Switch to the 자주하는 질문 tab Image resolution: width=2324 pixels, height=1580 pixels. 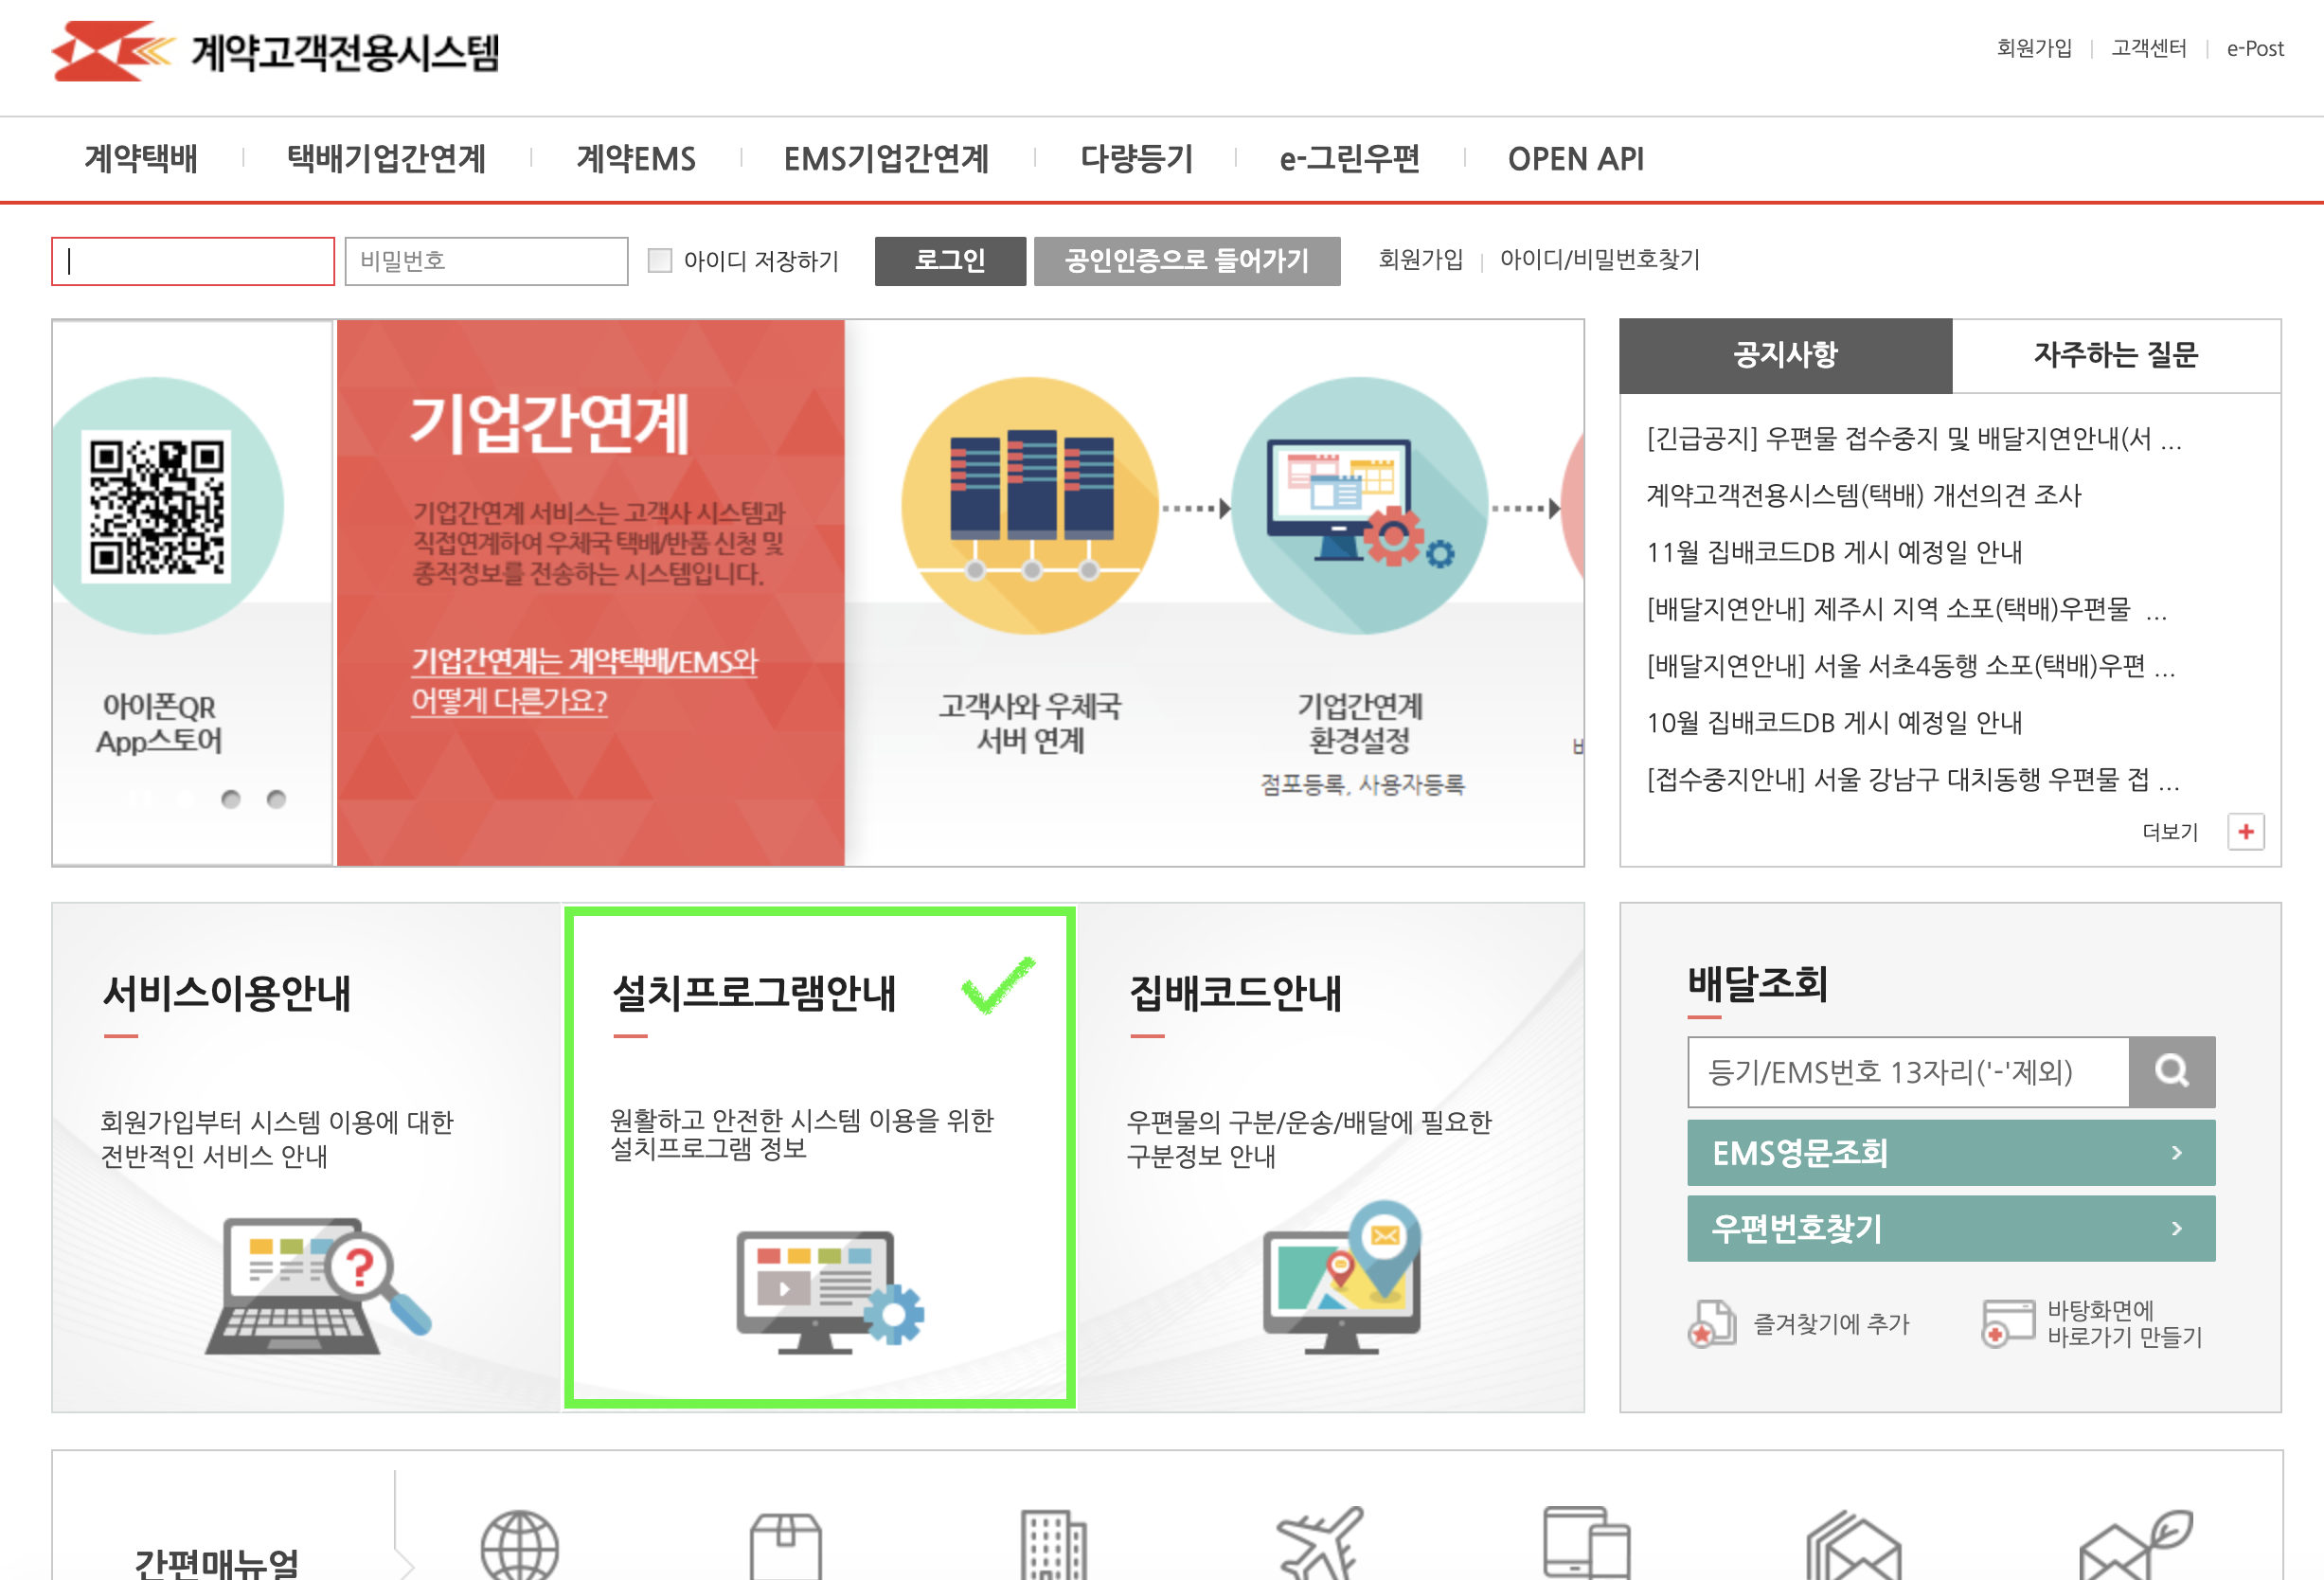(x=2116, y=355)
